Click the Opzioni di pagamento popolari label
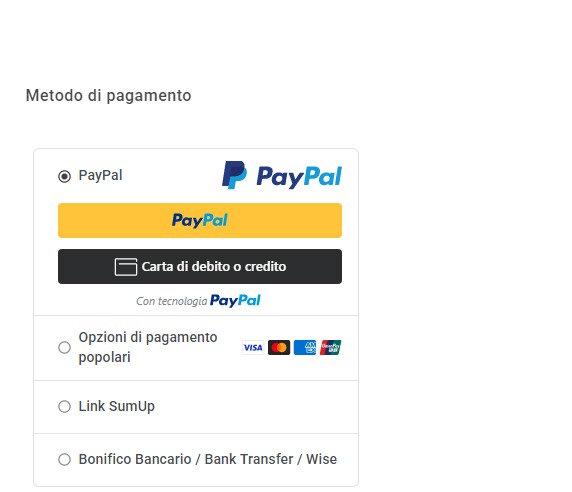The image size is (572, 492). [148, 347]
